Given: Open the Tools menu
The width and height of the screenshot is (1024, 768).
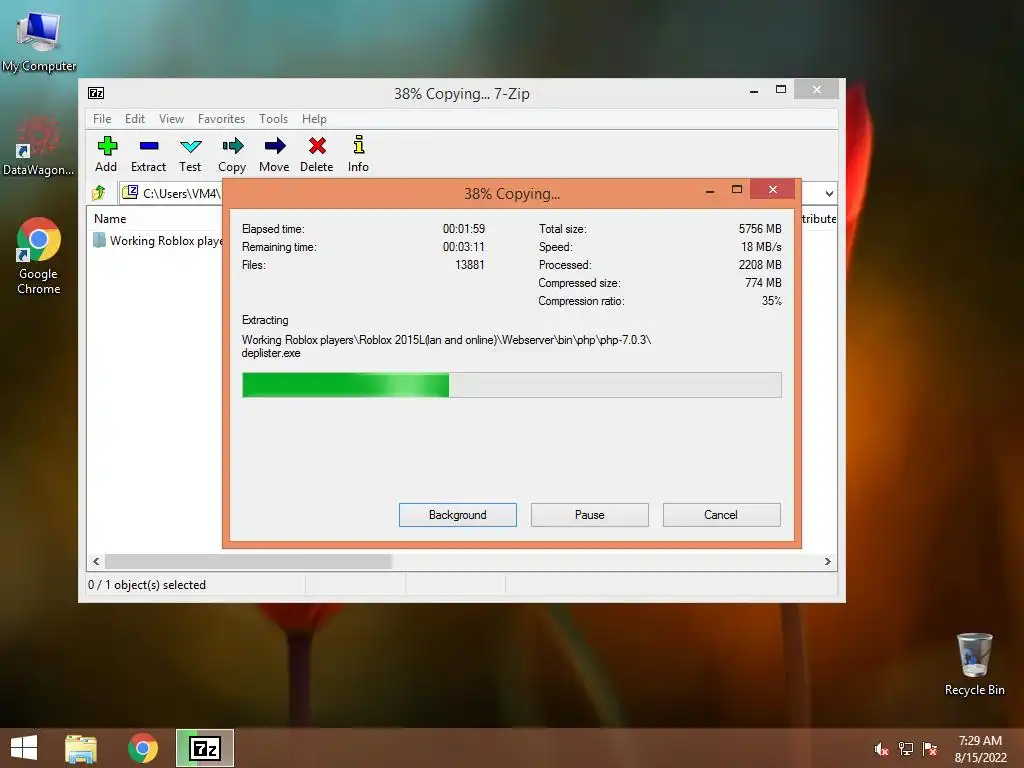Looking at the screenshot, I should click(273, 119).
